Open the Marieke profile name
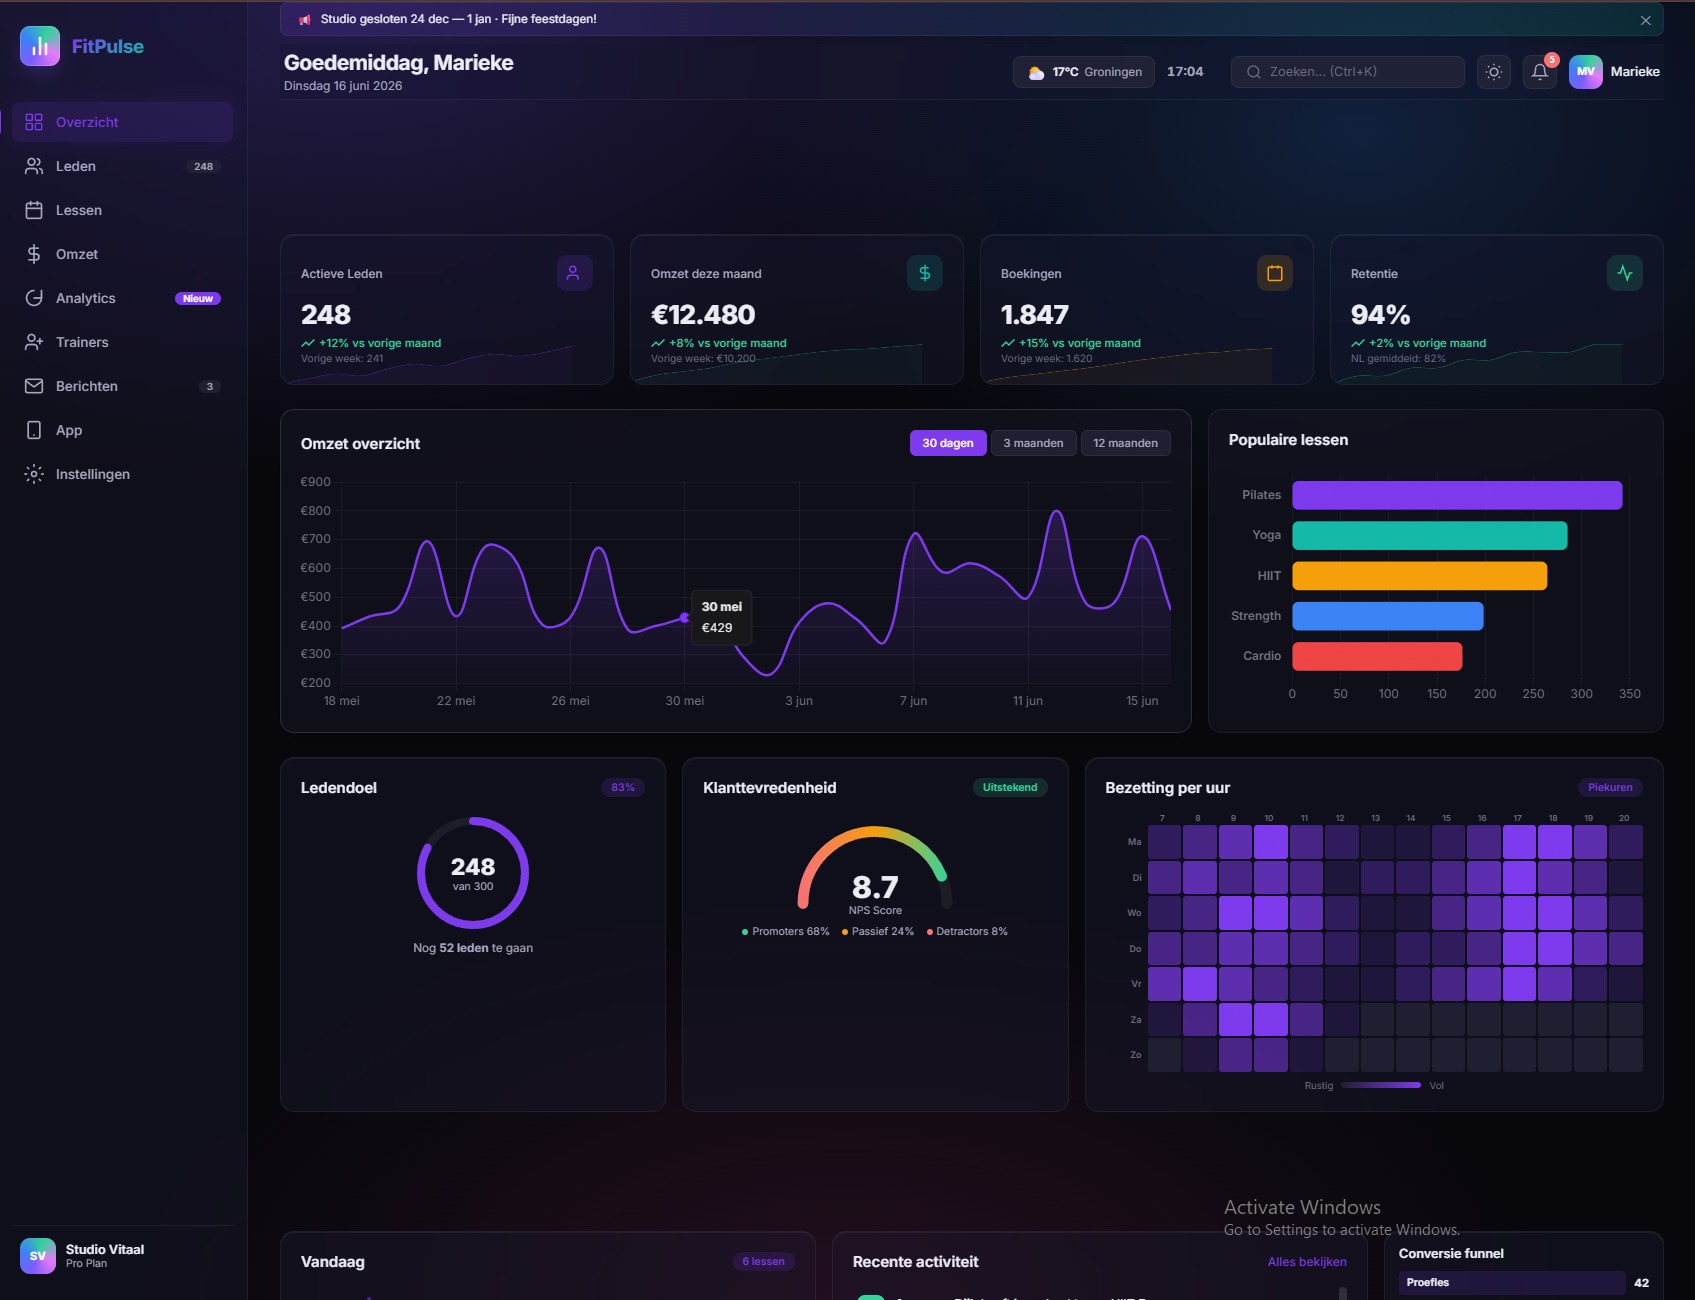Image resolution: width=1695 pixels, height=1300 pixels. [x=1635, y=72]
